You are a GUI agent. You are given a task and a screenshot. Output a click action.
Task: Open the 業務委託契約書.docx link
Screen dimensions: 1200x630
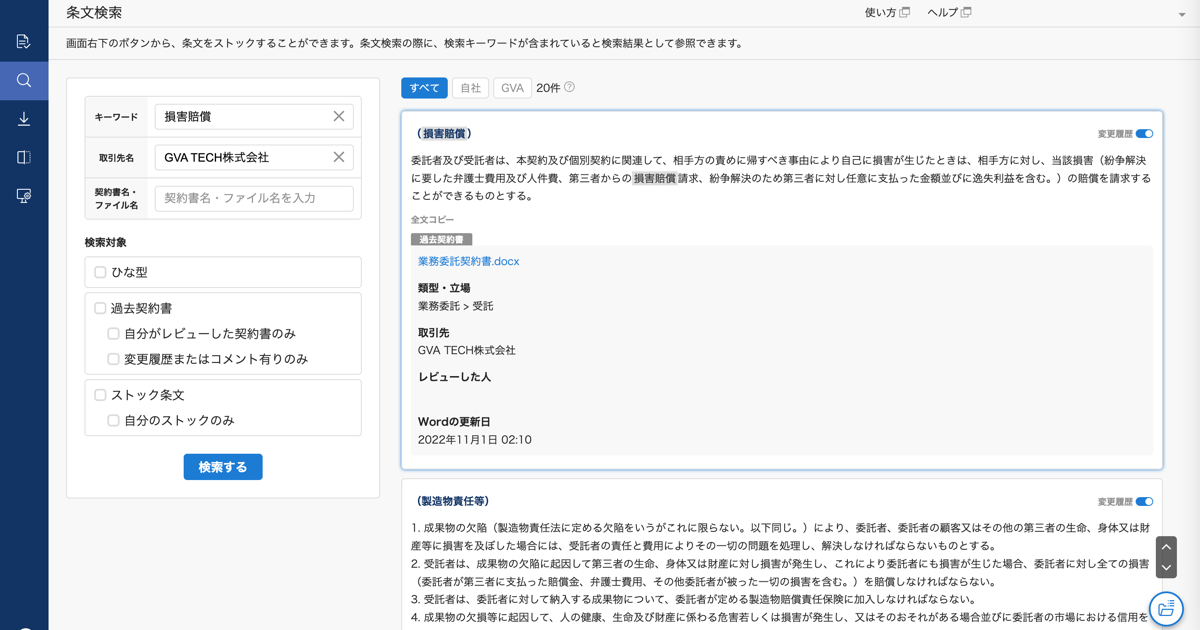coord(468,261)
